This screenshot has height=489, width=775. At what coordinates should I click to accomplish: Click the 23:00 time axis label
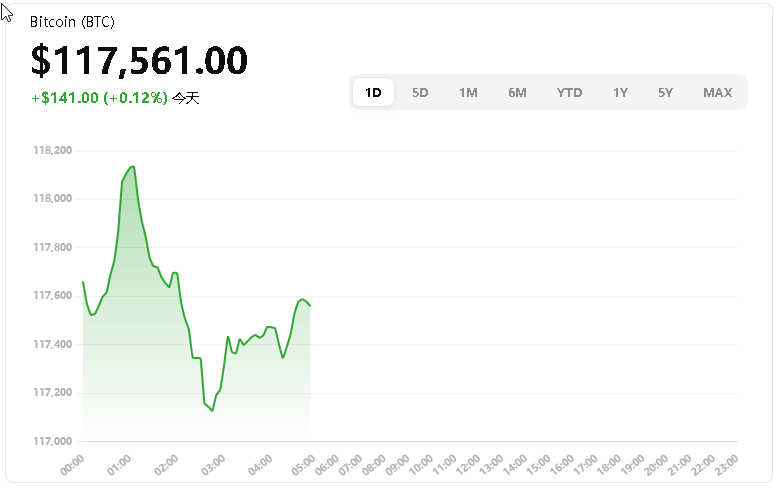(x=727, y=464)
